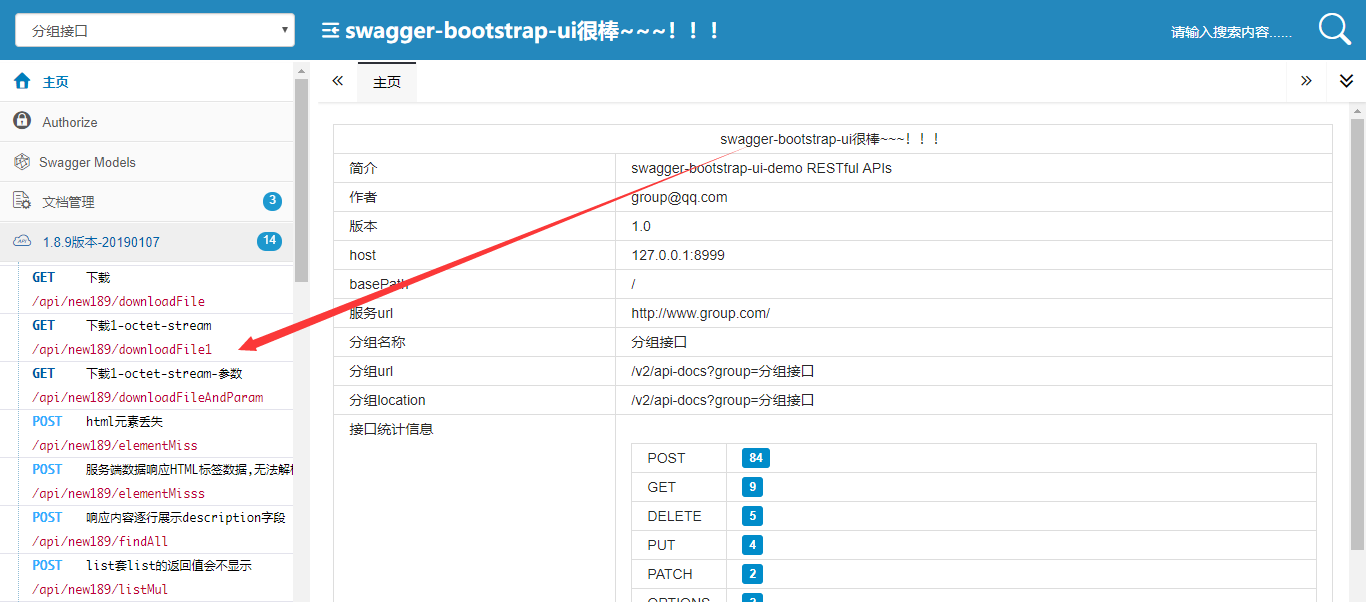This screenshot has width=1366, height=602.
Task: Click the lock icon beside Authorize
Action: [x=22, y=120]
